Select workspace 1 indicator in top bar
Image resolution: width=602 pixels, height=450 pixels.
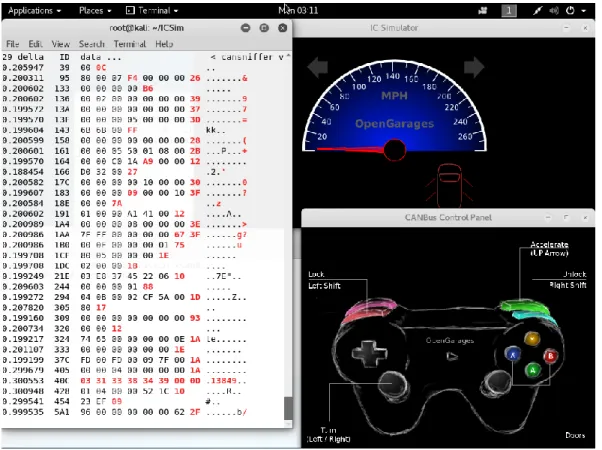click(x=509, y=11)
